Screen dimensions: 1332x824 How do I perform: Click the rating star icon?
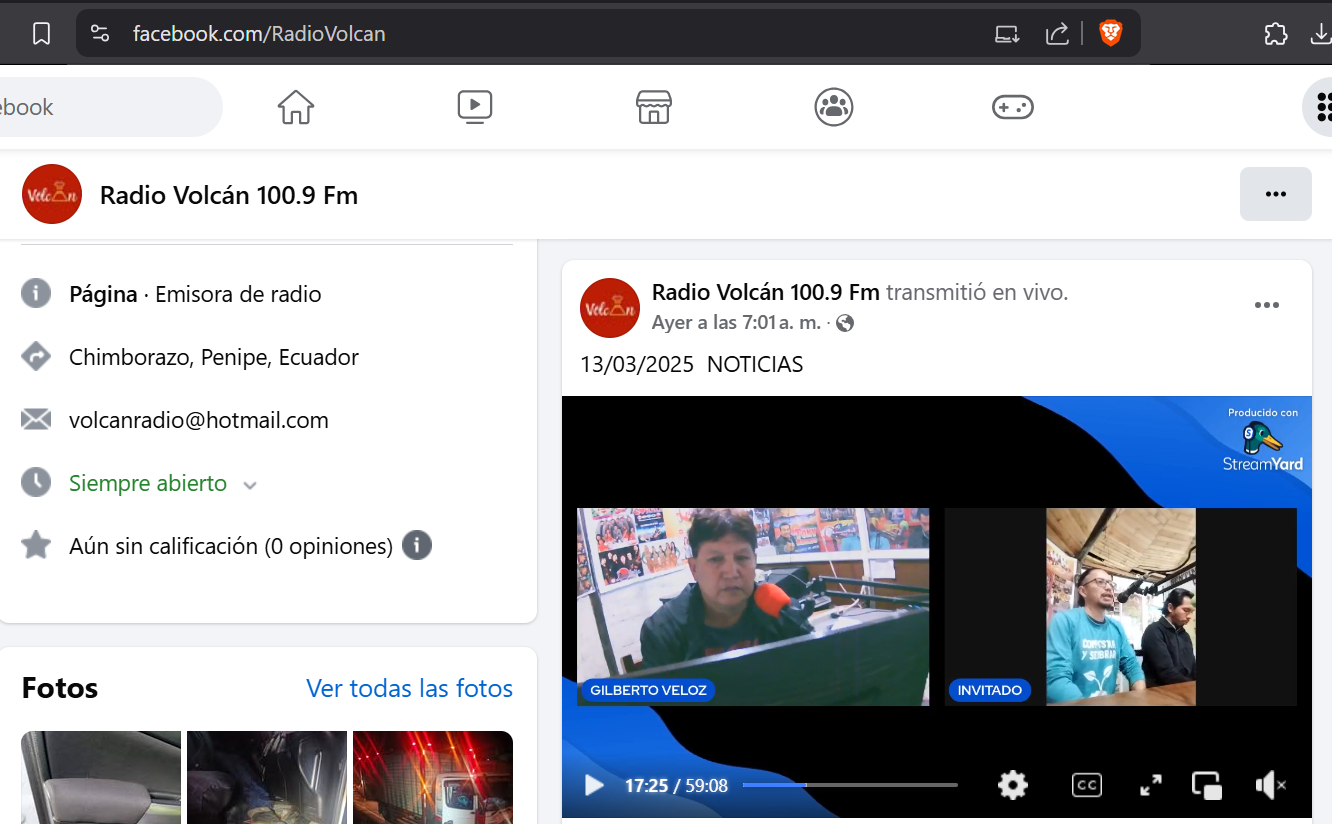[36, 545]
